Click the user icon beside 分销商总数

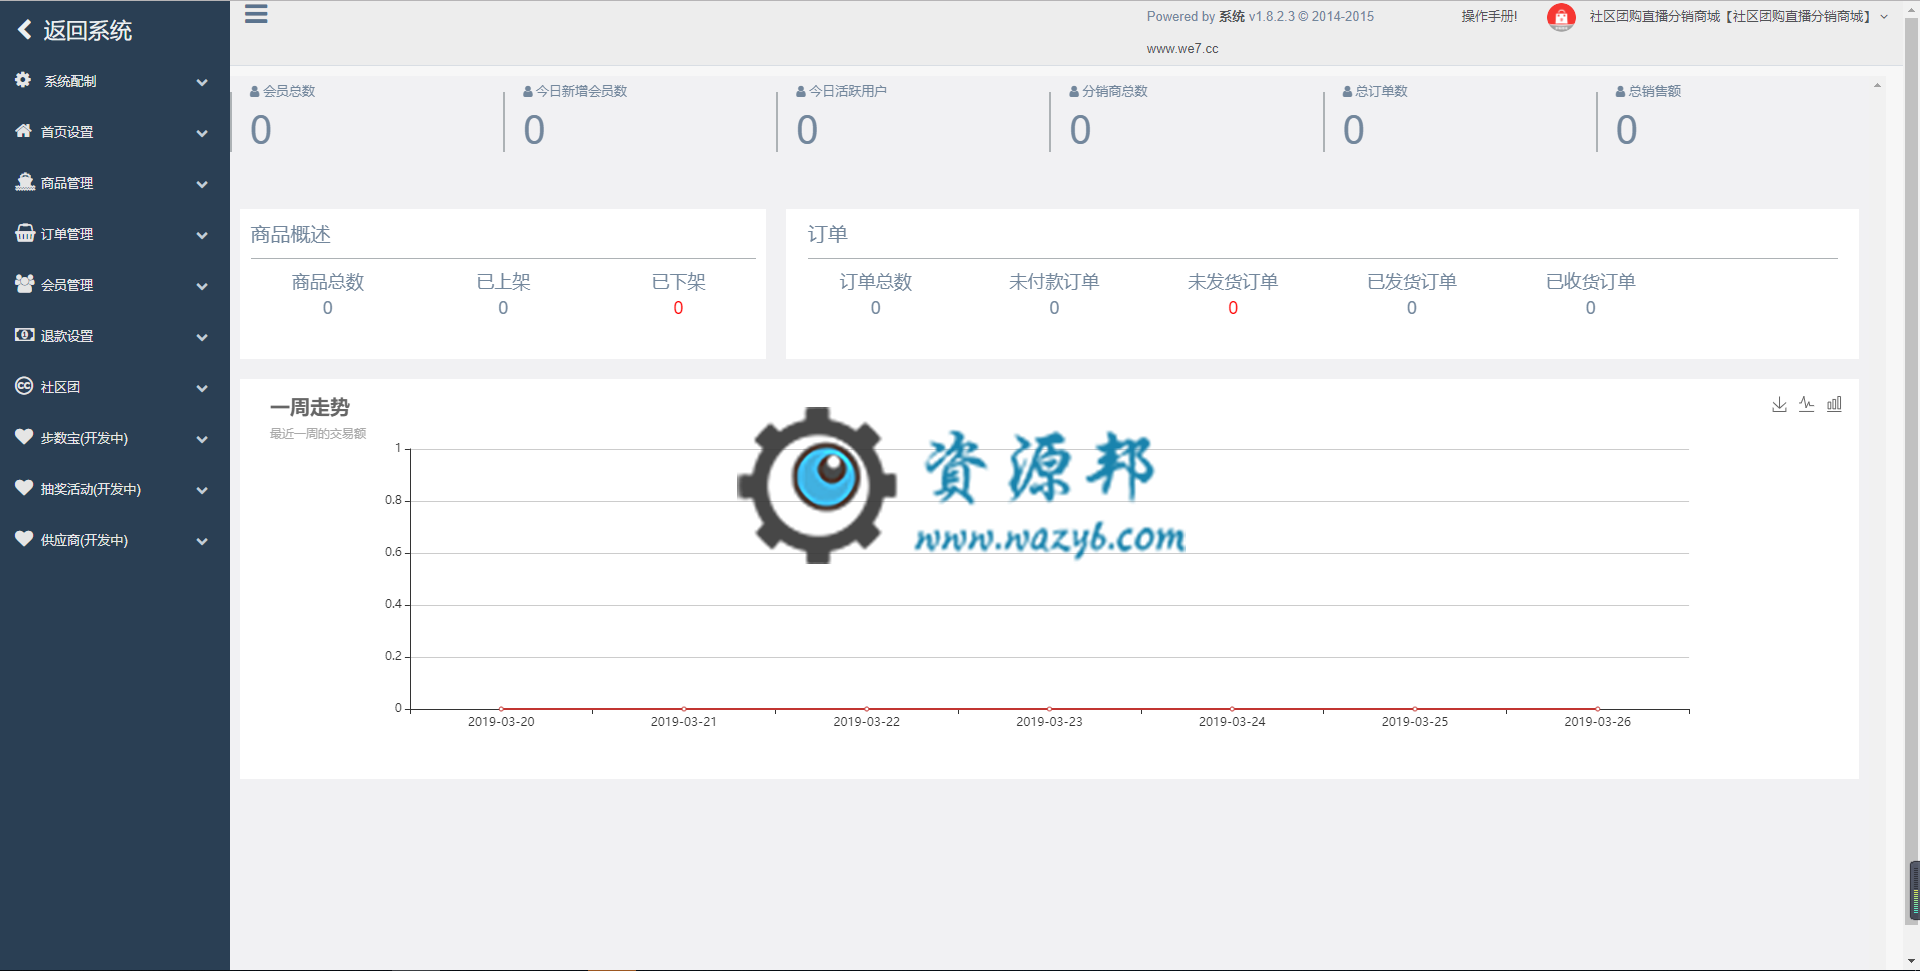click(1074, 91)
